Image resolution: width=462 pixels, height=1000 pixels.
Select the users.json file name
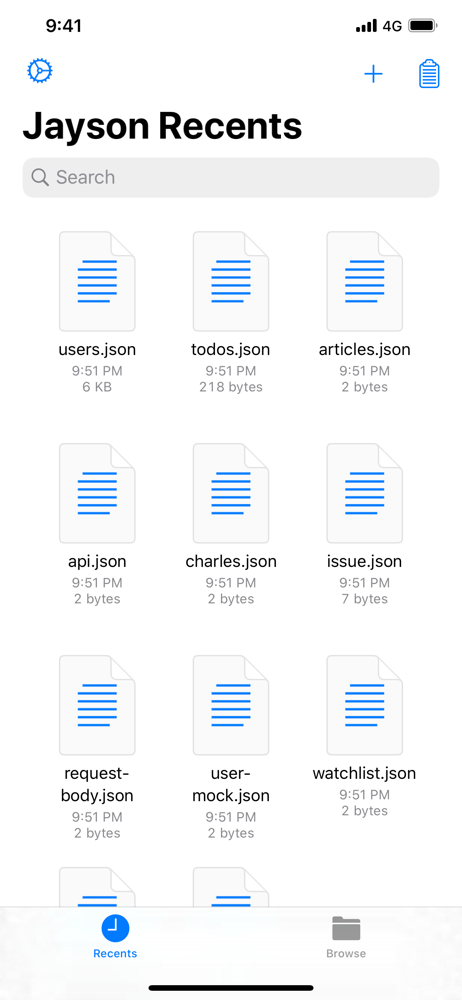[97, 349]
